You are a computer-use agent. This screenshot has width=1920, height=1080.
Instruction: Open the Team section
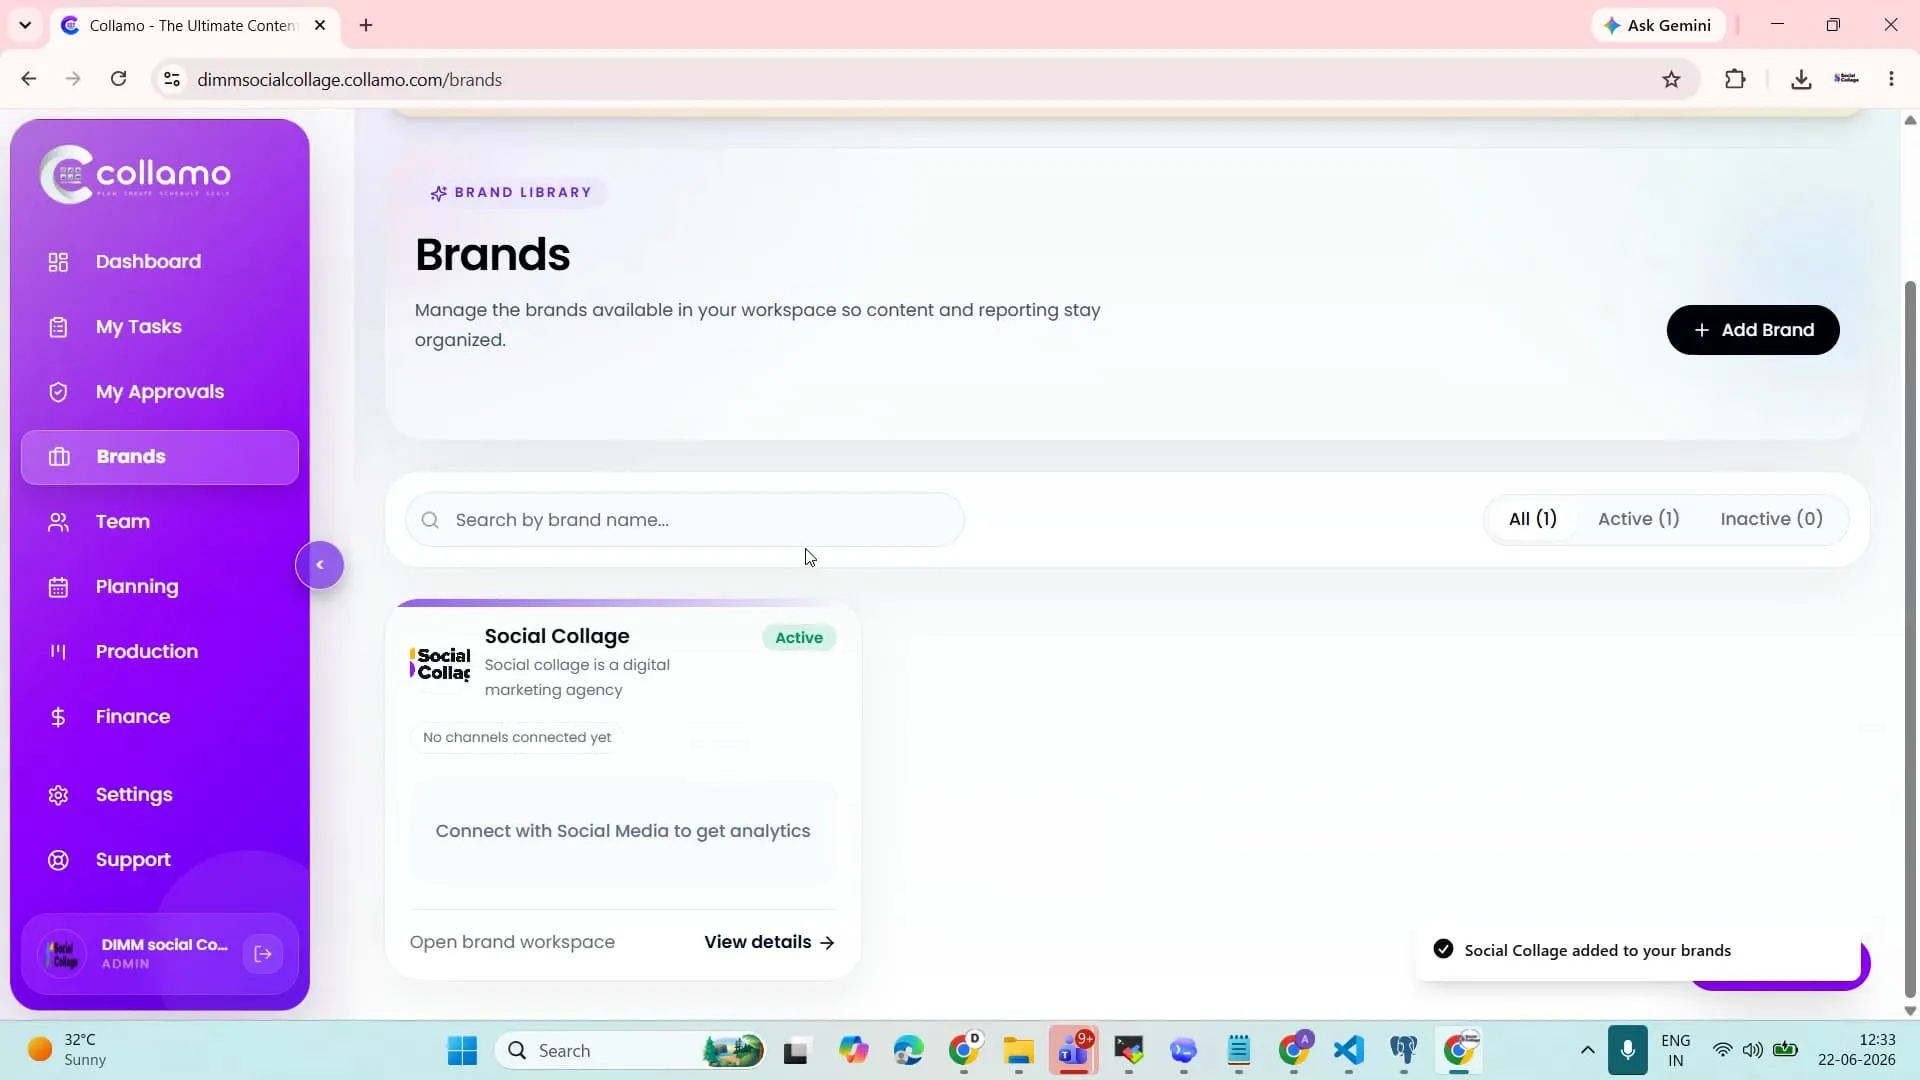[159, 521]
